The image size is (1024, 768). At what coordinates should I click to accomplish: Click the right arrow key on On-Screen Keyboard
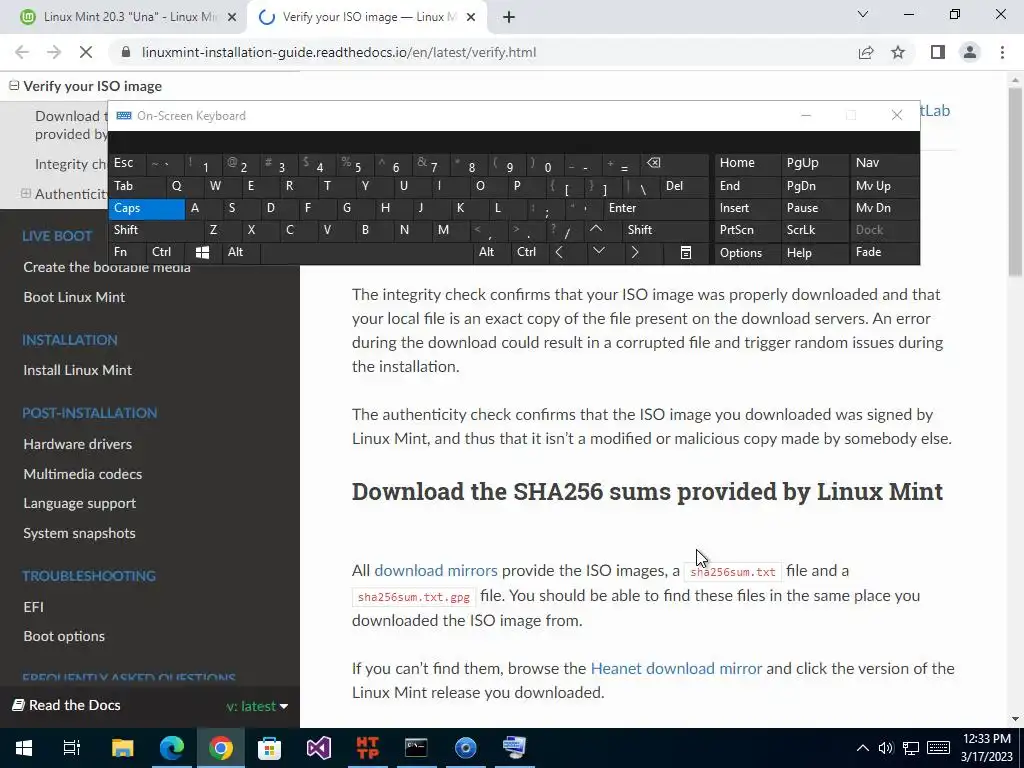(x=635, y=252)
